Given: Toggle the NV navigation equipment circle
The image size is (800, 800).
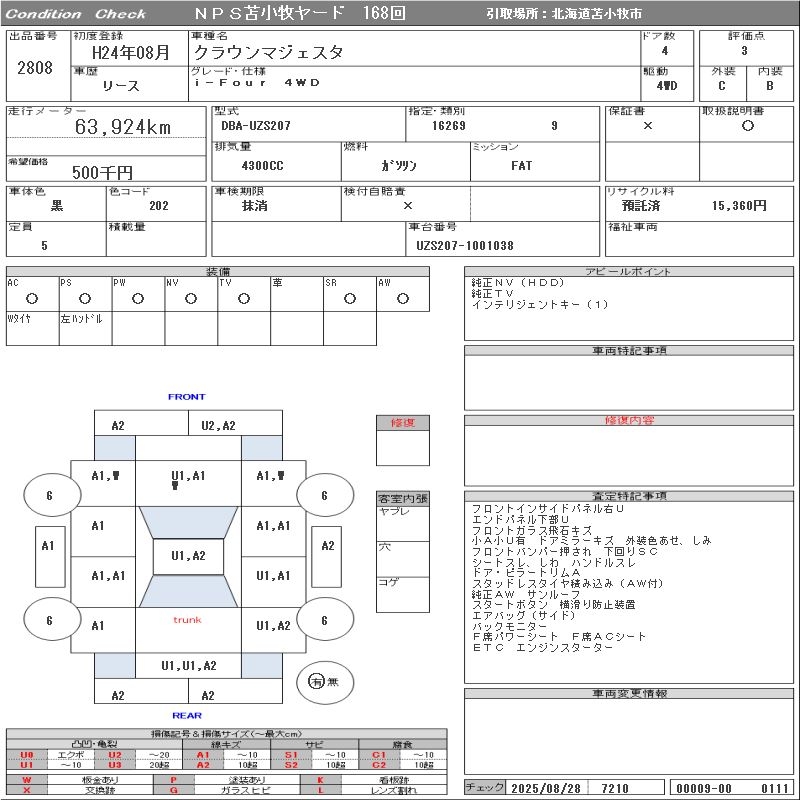Looking at the screenshot, I should click(190, 298).
